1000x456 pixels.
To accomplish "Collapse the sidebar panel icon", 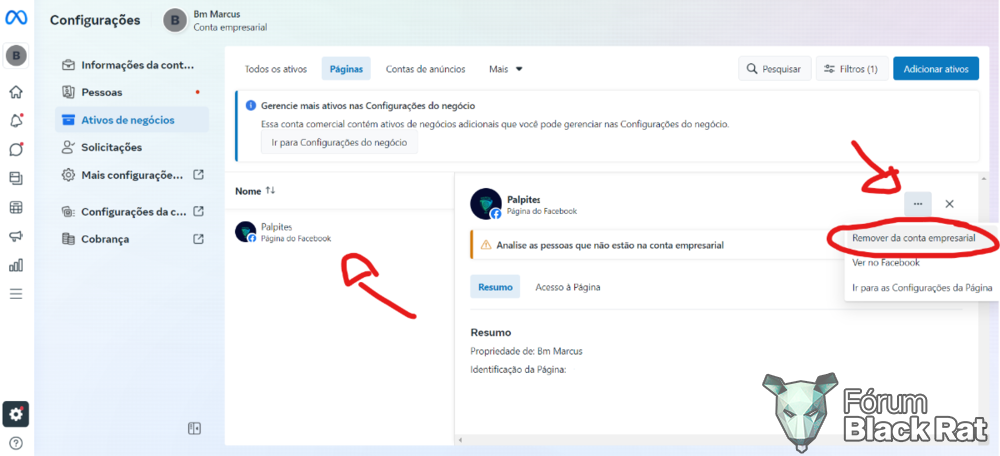I will click(195, 429).
